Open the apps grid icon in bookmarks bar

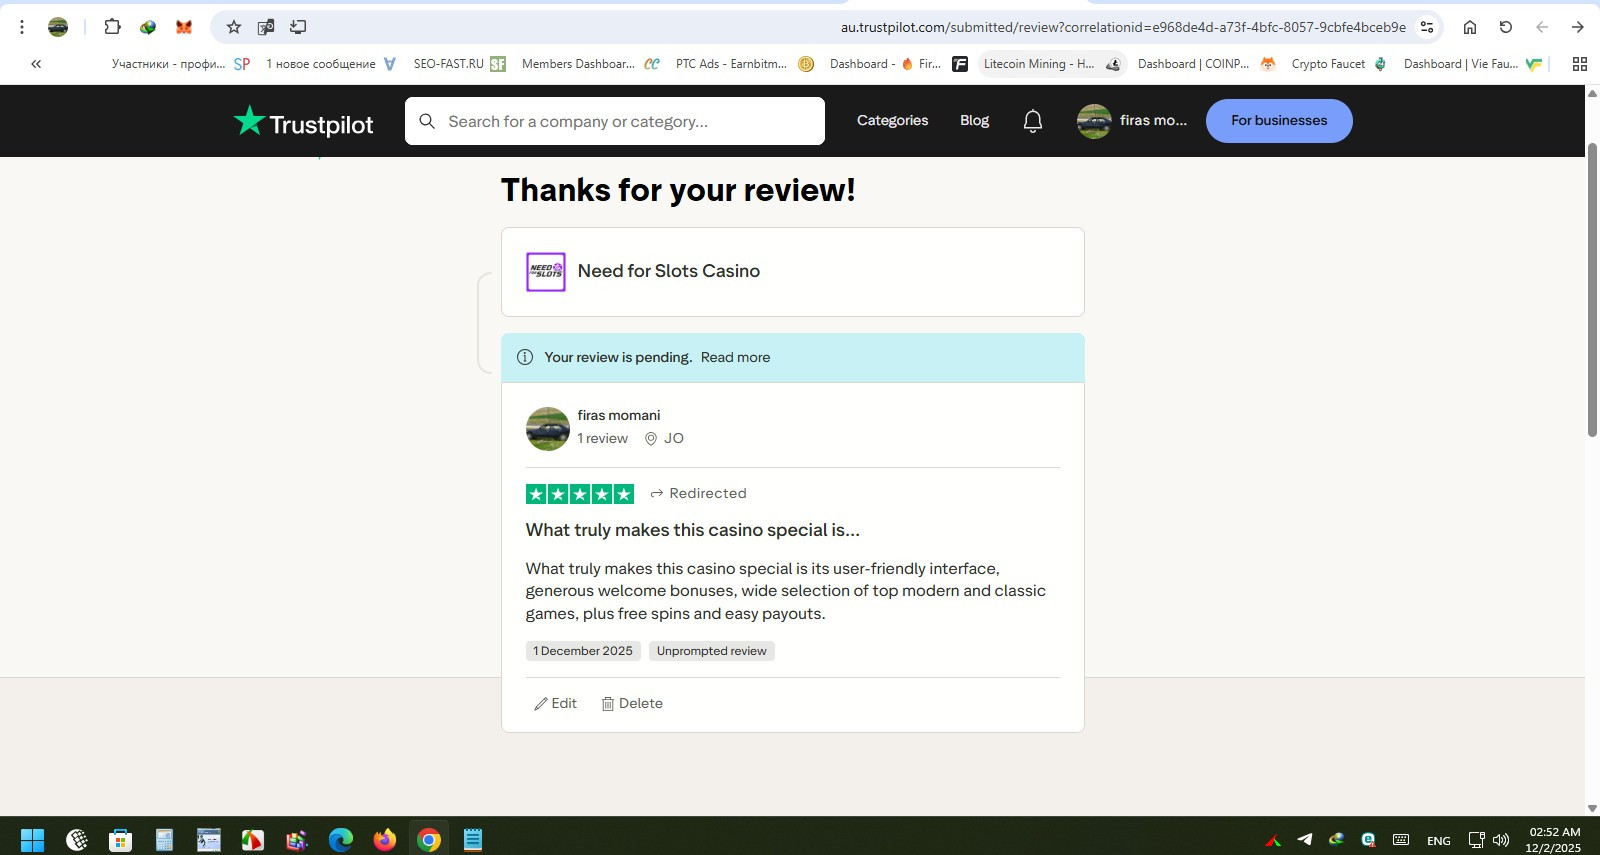click(1580, 64)
